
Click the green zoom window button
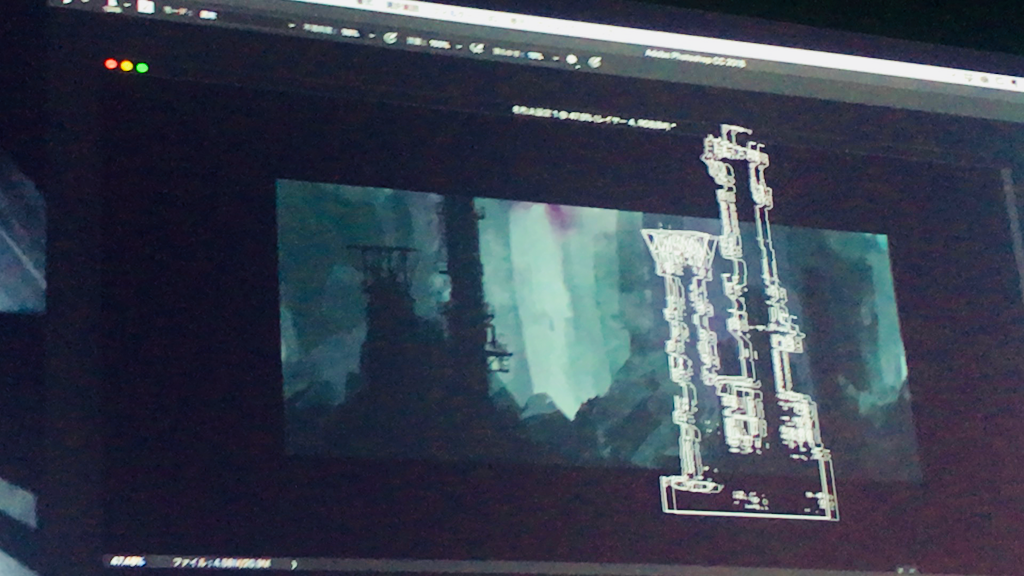[x=142, y=67]
